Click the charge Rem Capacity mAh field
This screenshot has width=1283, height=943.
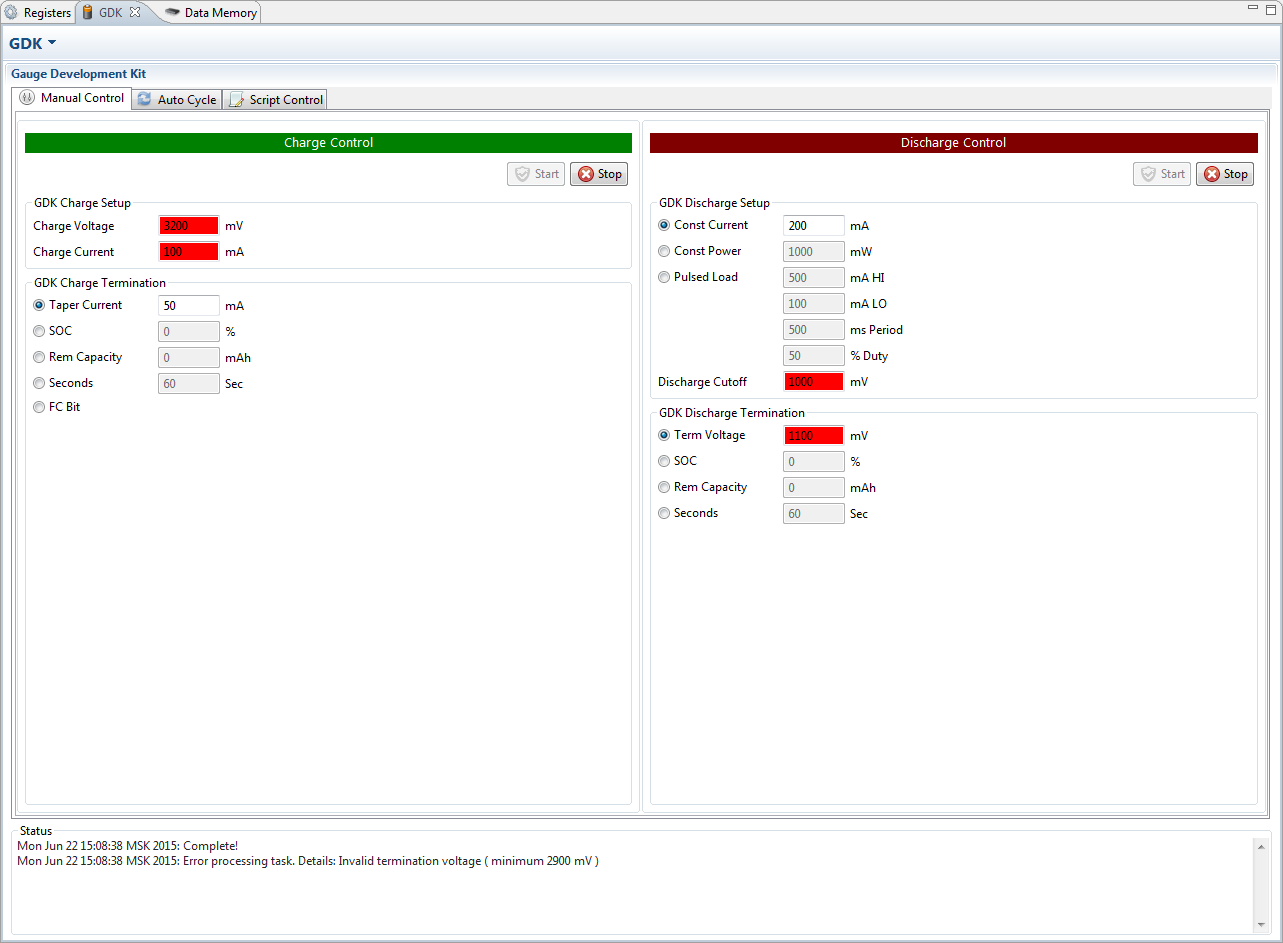(189, 358)
